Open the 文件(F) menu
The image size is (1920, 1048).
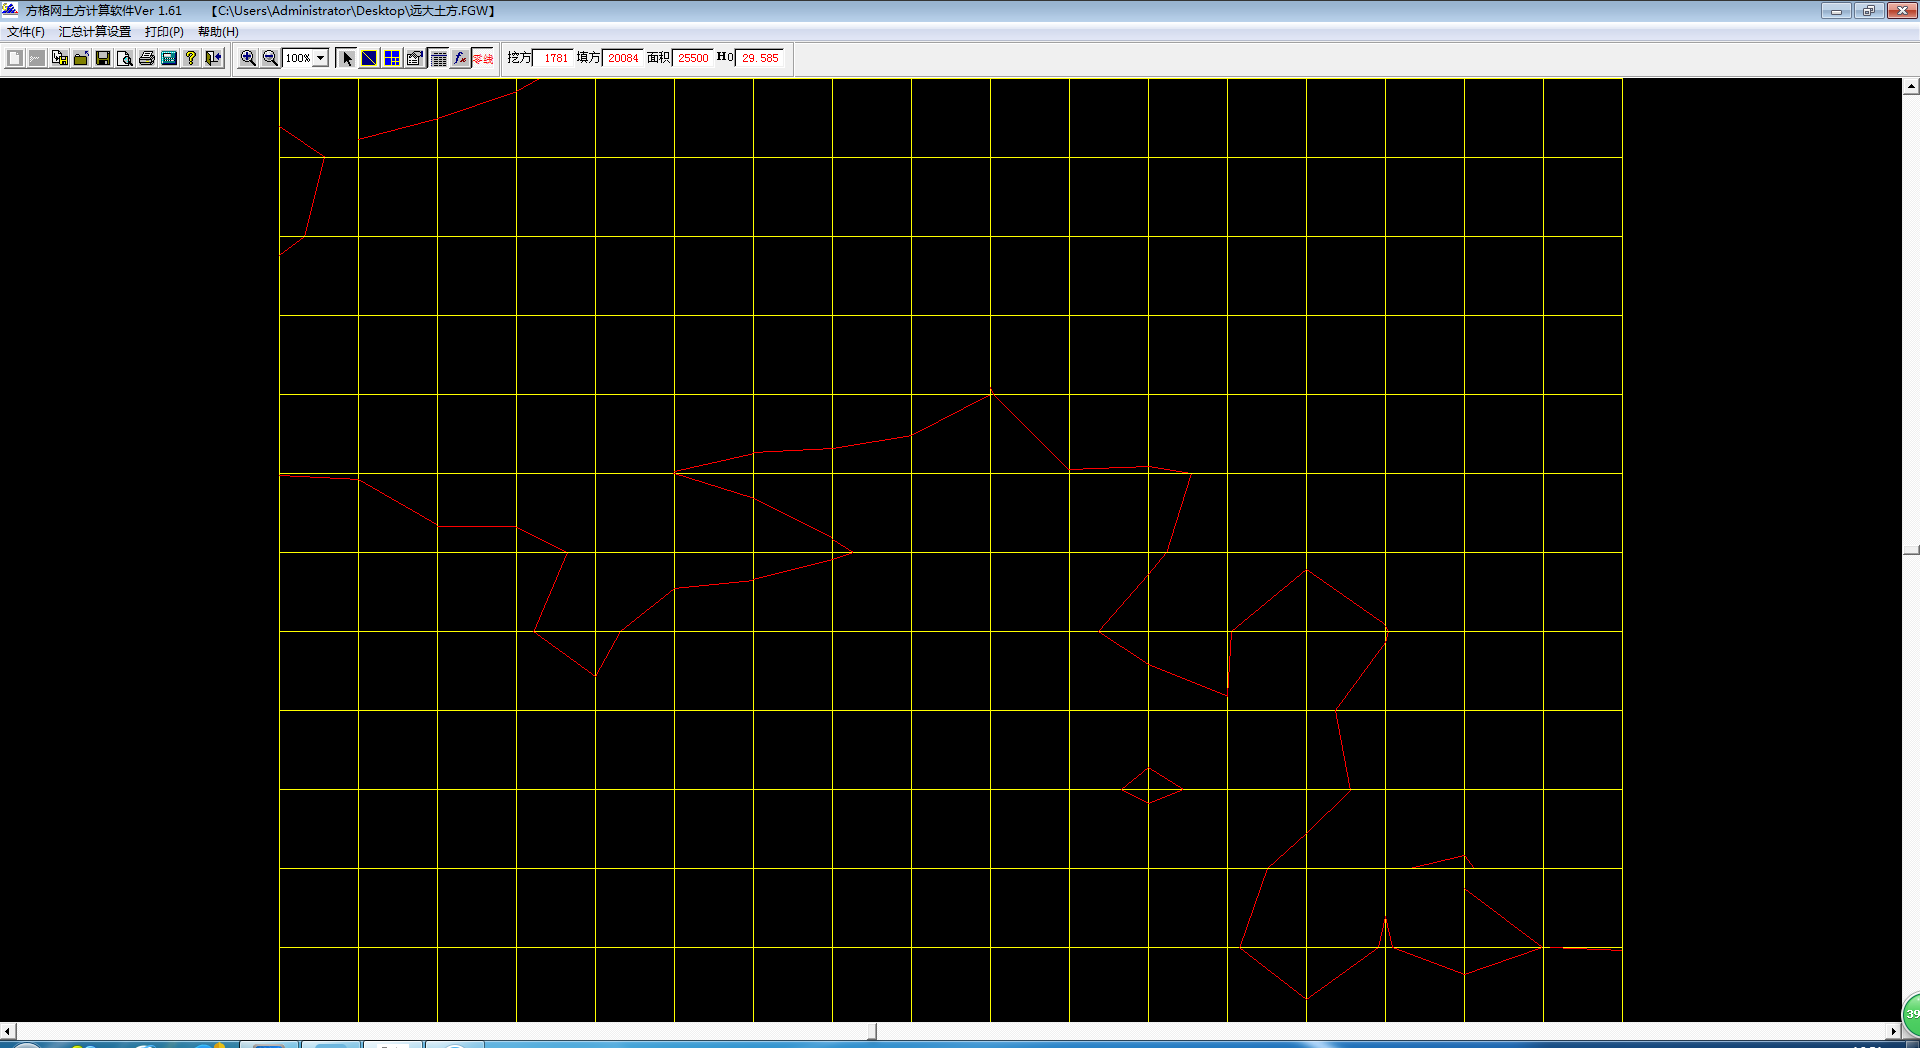coord(26,32)
